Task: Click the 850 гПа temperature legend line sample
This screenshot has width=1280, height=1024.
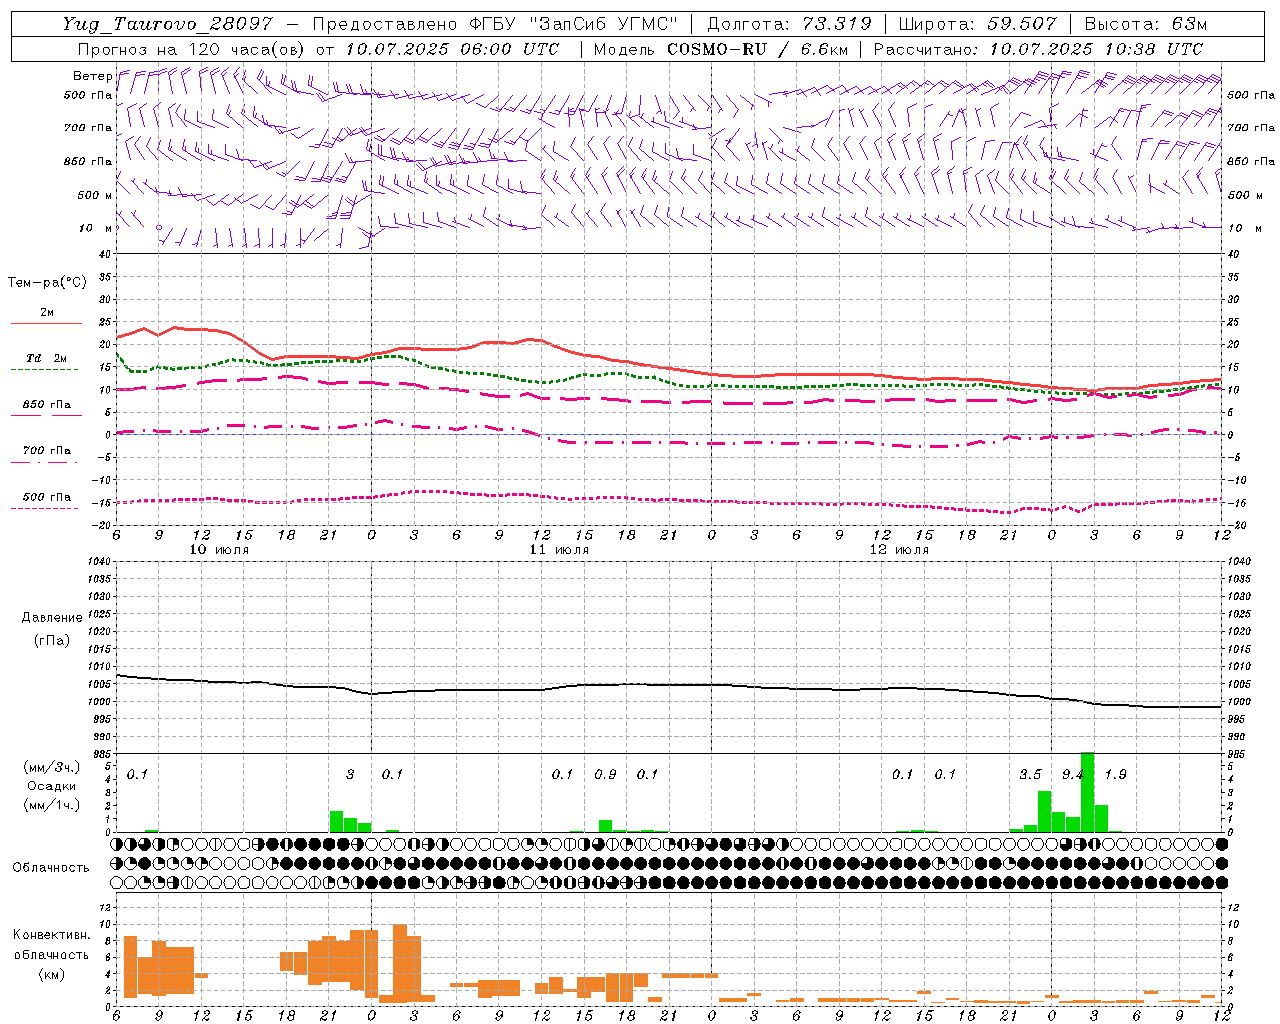Action: (x=46, y=415)
